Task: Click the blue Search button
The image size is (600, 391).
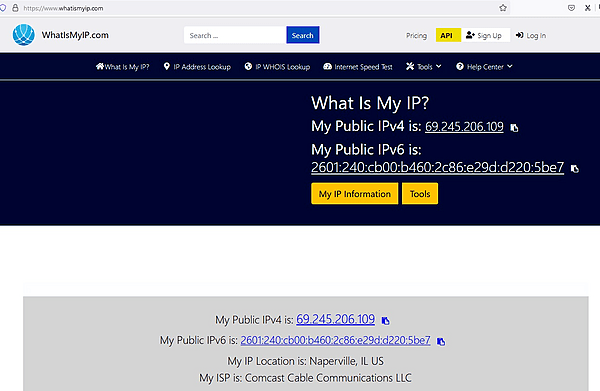Action: pyautogui.click(x=303, y=35)
